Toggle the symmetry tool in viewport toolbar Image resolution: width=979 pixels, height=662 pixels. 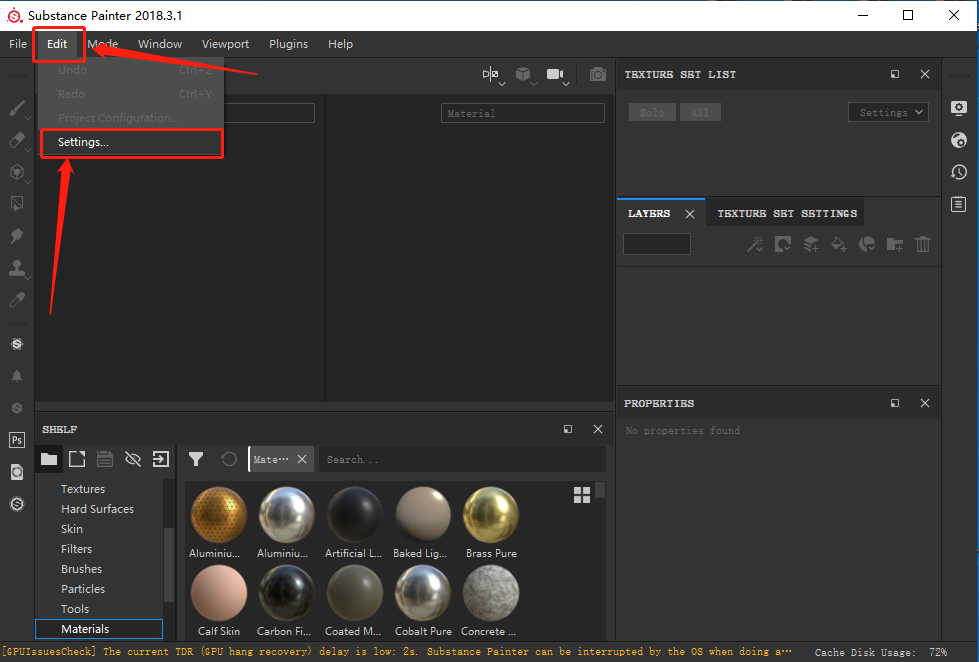click(x=491, y=74)
